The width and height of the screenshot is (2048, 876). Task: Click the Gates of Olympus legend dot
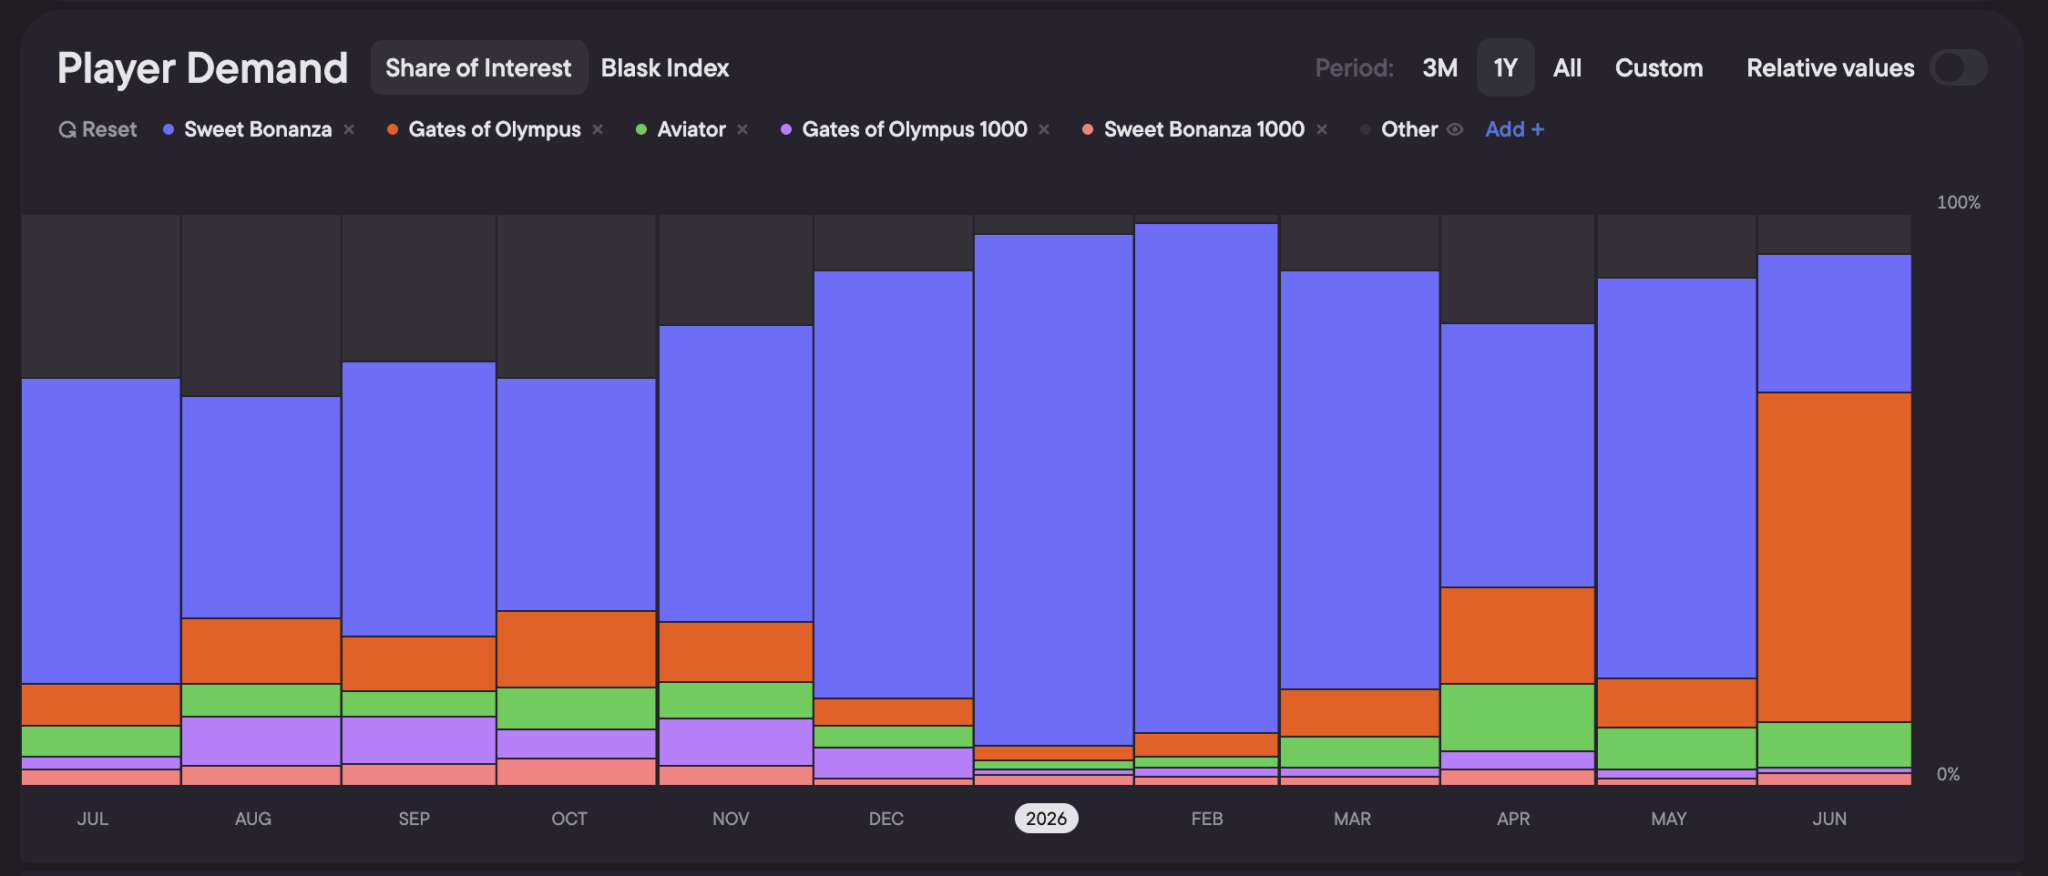click(393, 129)
